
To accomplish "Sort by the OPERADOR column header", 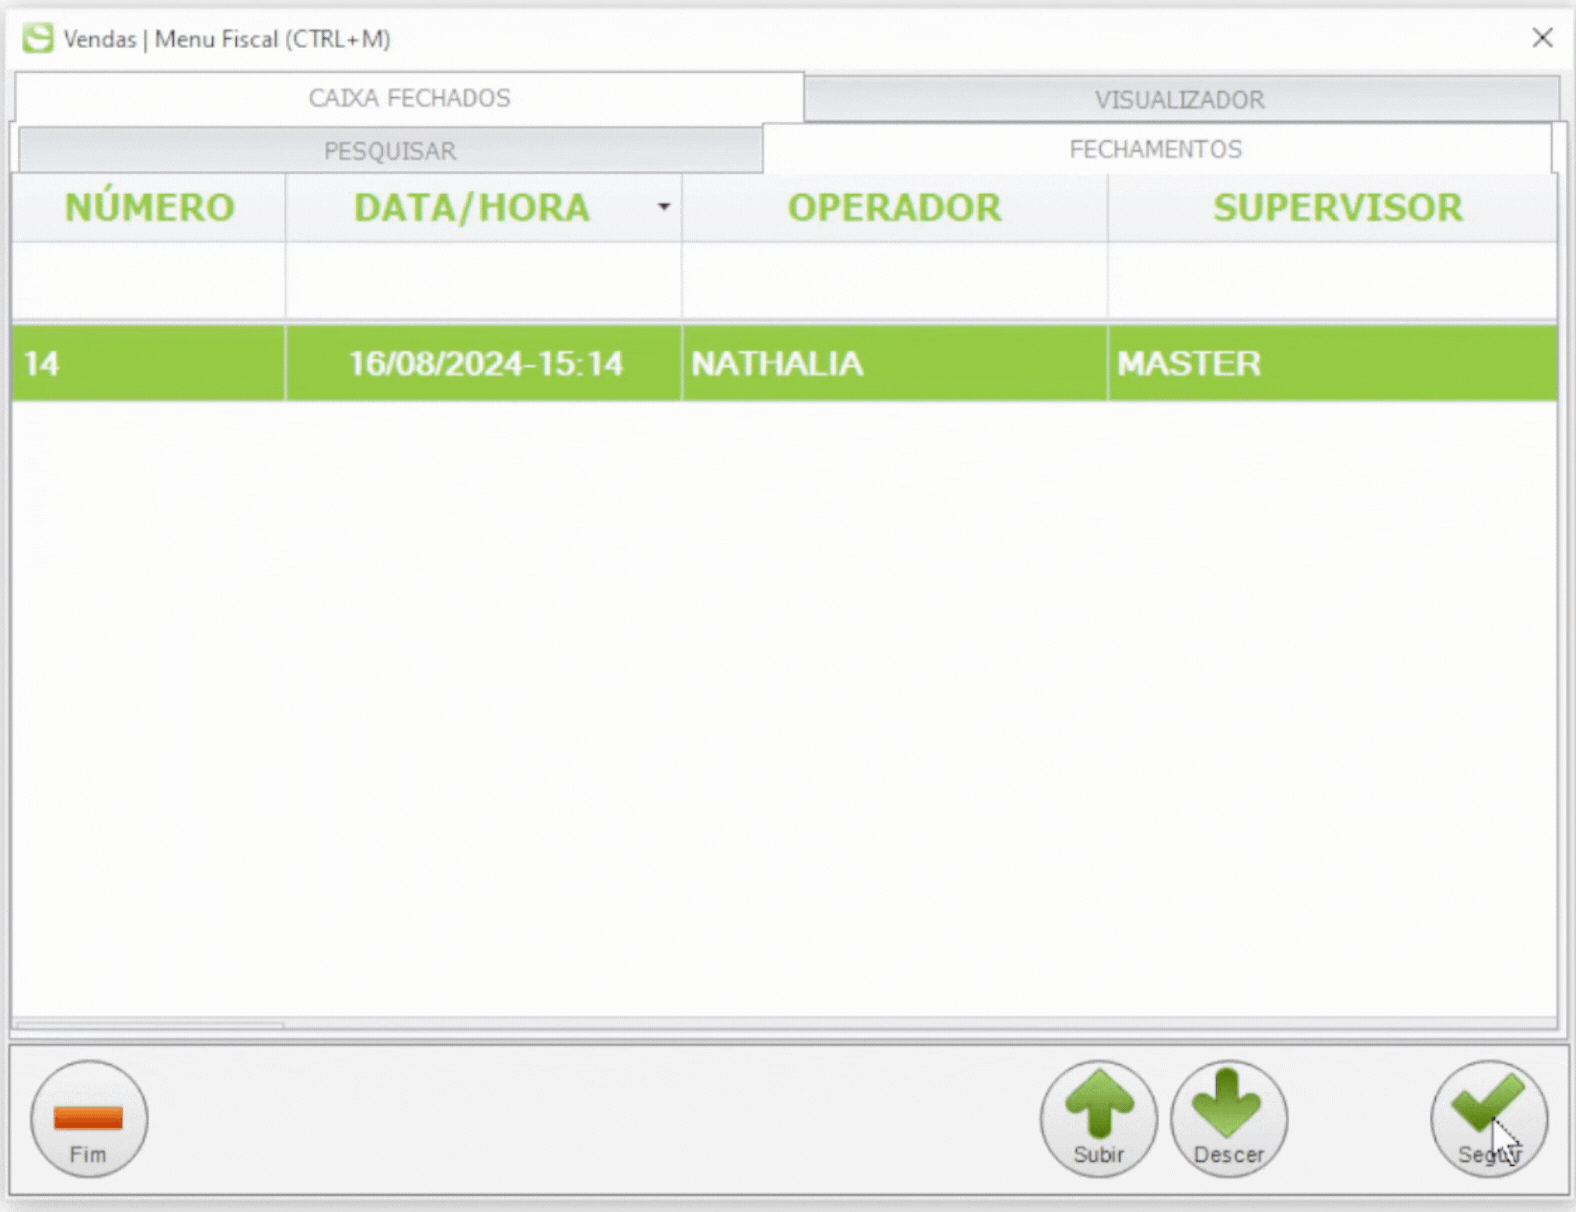I will pyautogui.click(x=894, y=207).
